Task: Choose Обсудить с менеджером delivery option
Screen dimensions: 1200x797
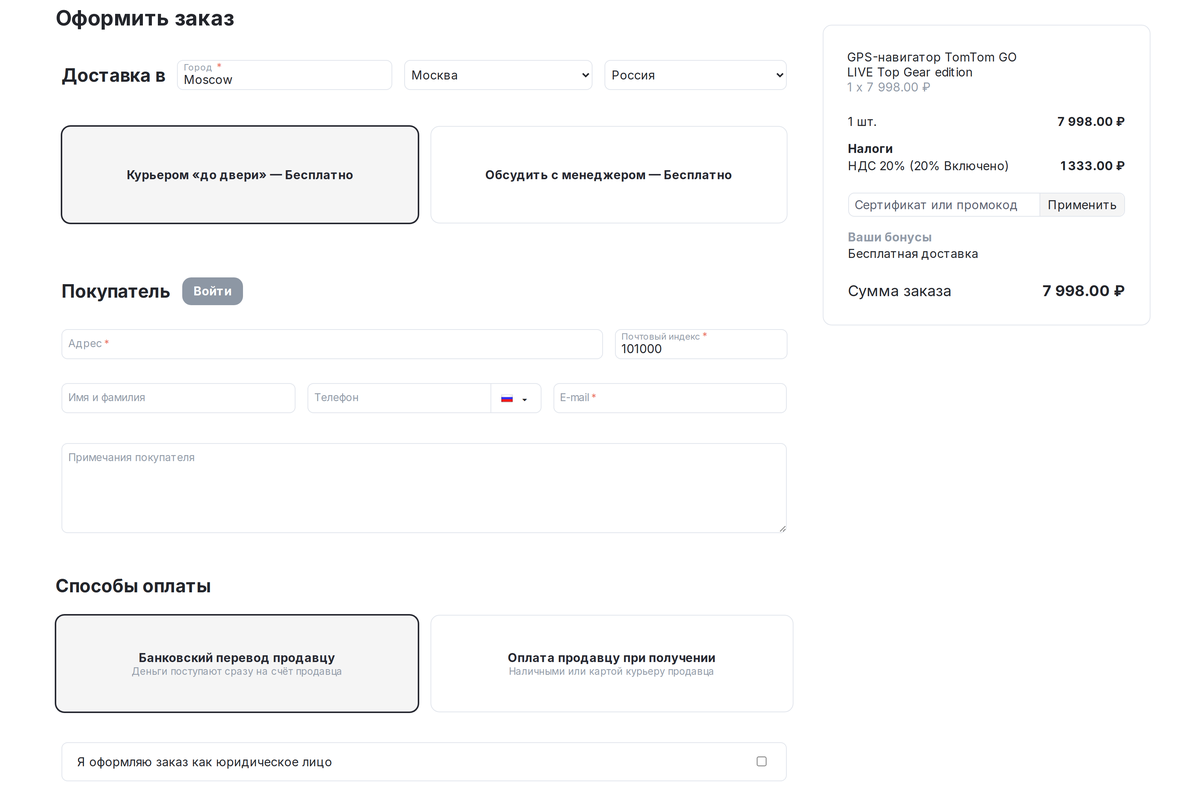Action: click(609, 175)
